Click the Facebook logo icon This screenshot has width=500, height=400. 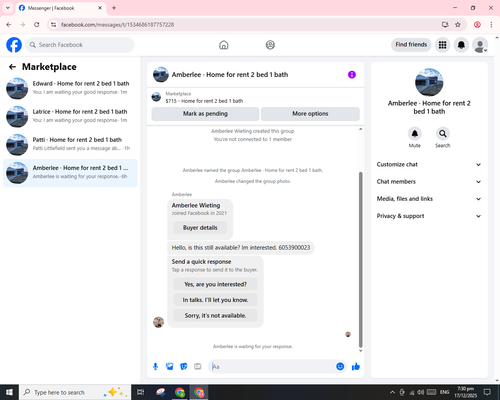pyautogui.click(x=14, y=45)
